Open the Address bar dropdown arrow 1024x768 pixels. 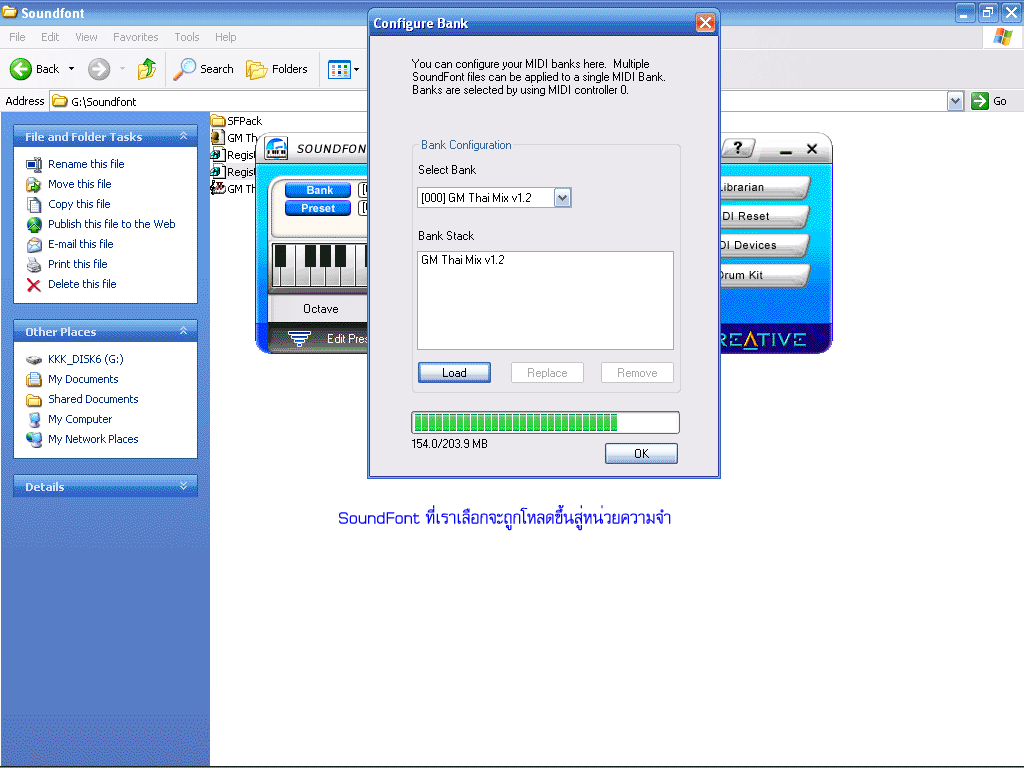coord(955,101)
